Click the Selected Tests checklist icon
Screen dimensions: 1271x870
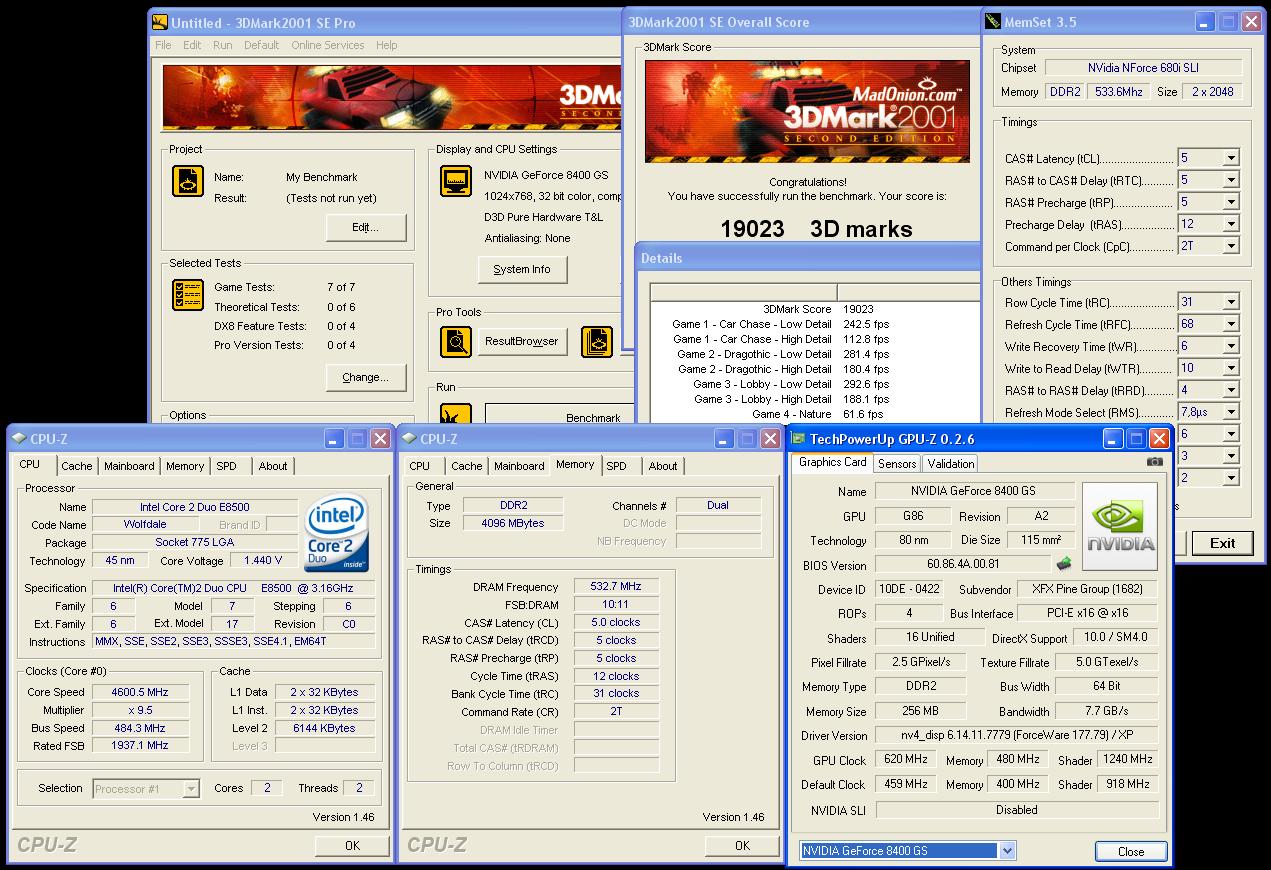[x=187, y=295]
